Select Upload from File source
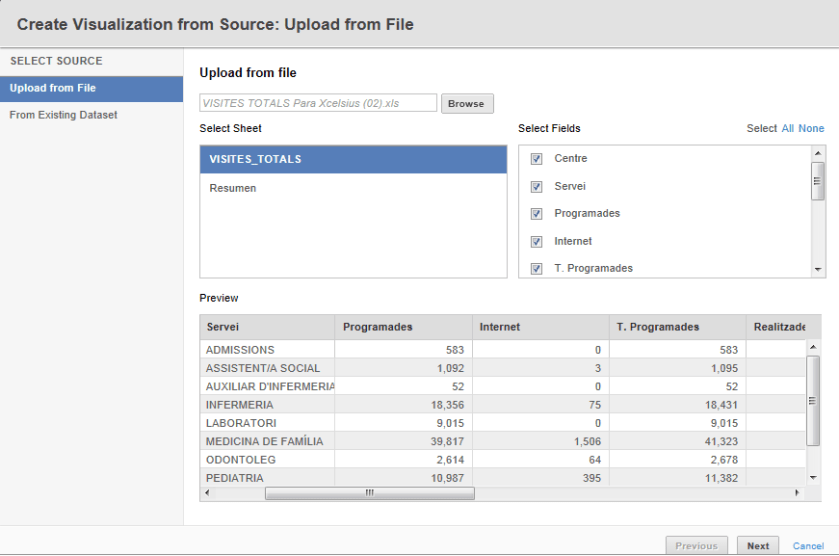Viewport: 839px width, 556px height. point(91,88)
